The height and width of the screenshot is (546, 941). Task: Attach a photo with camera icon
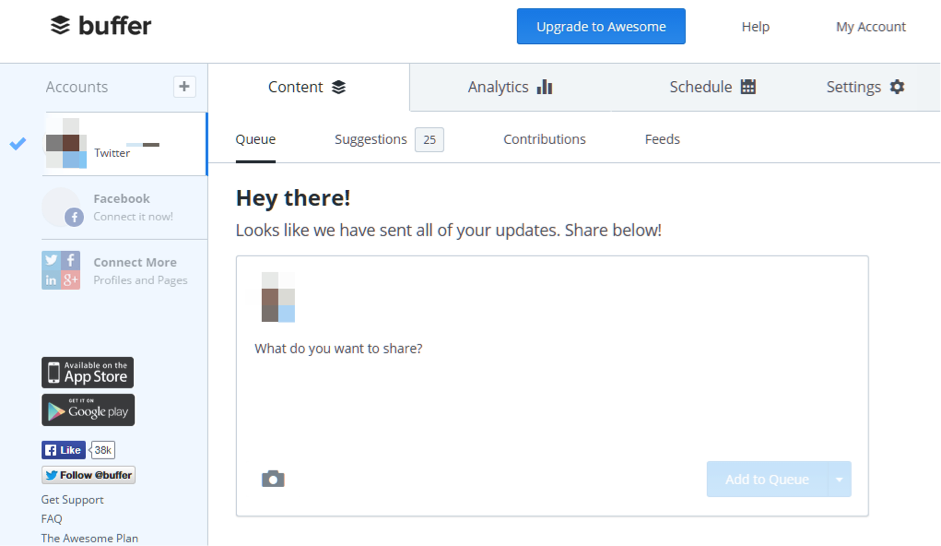tap(273, 479)
